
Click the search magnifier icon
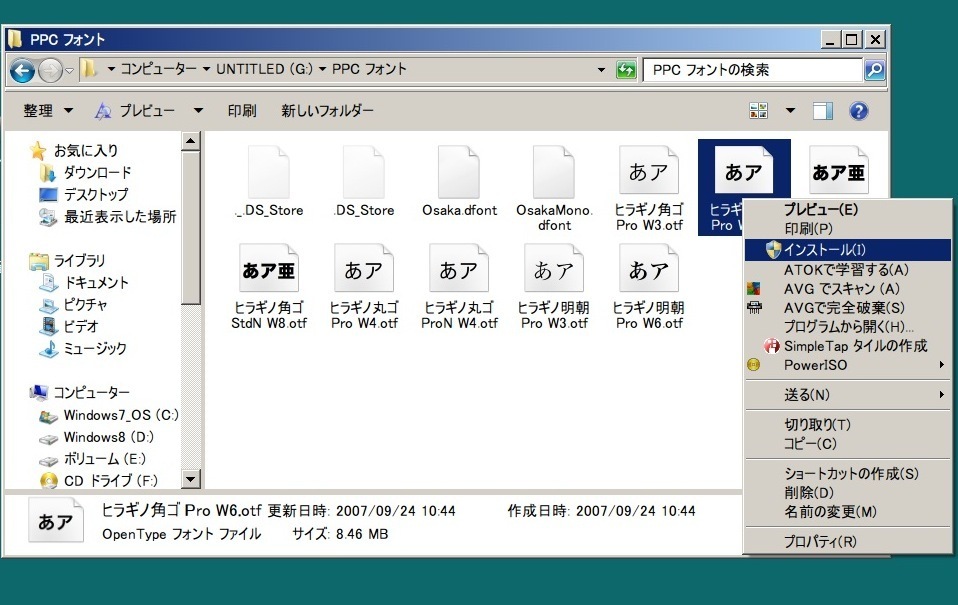(x=874, y=70)
